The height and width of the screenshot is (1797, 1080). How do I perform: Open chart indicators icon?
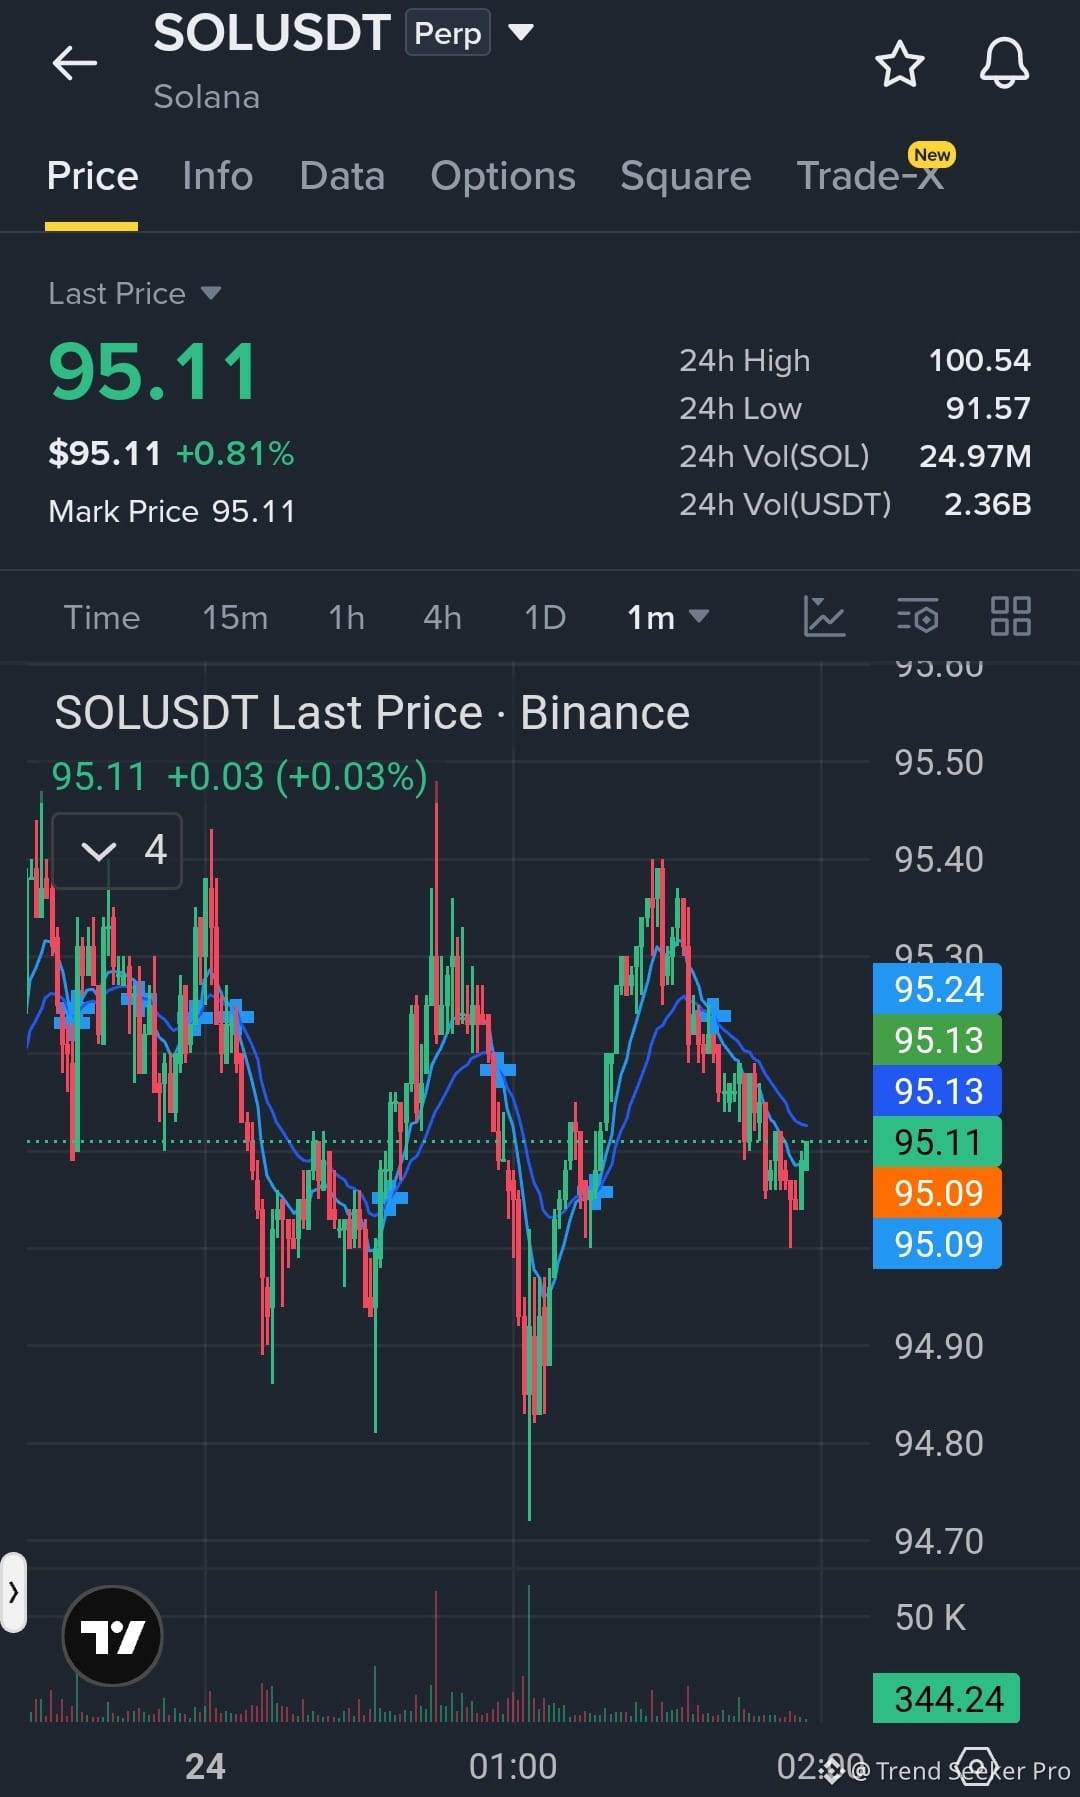point(824,616)
